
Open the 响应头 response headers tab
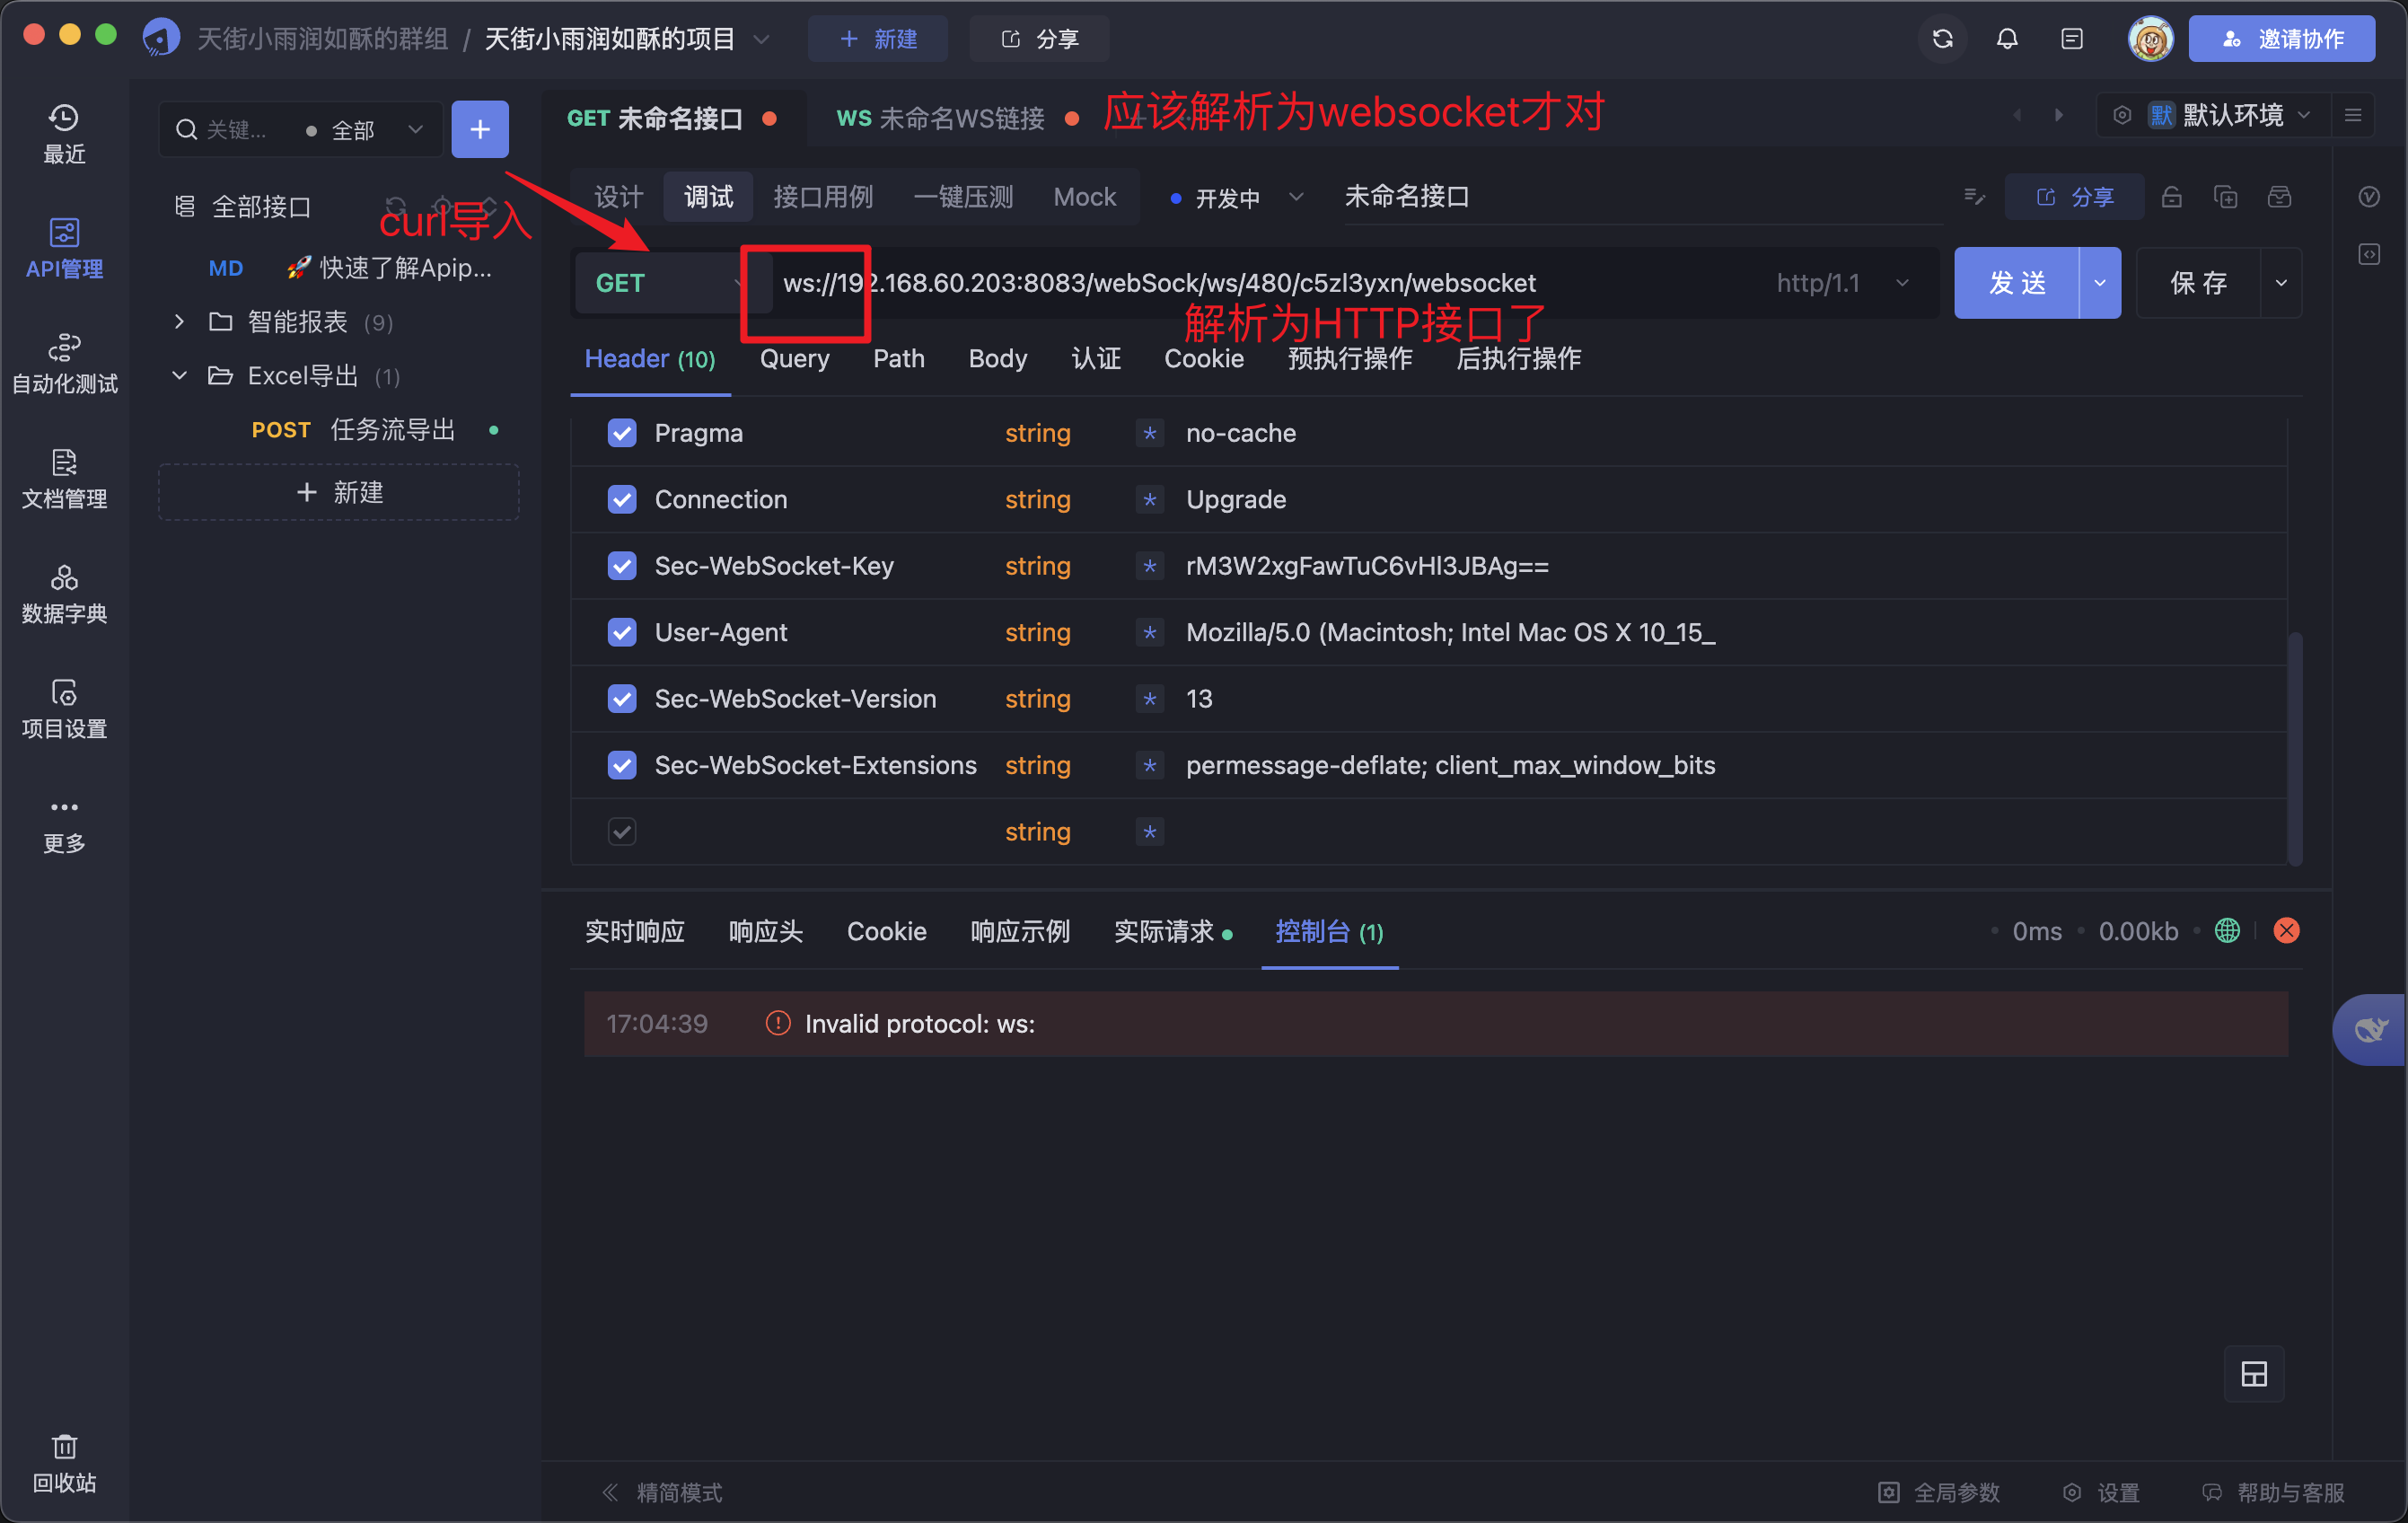tap(765, 931)
